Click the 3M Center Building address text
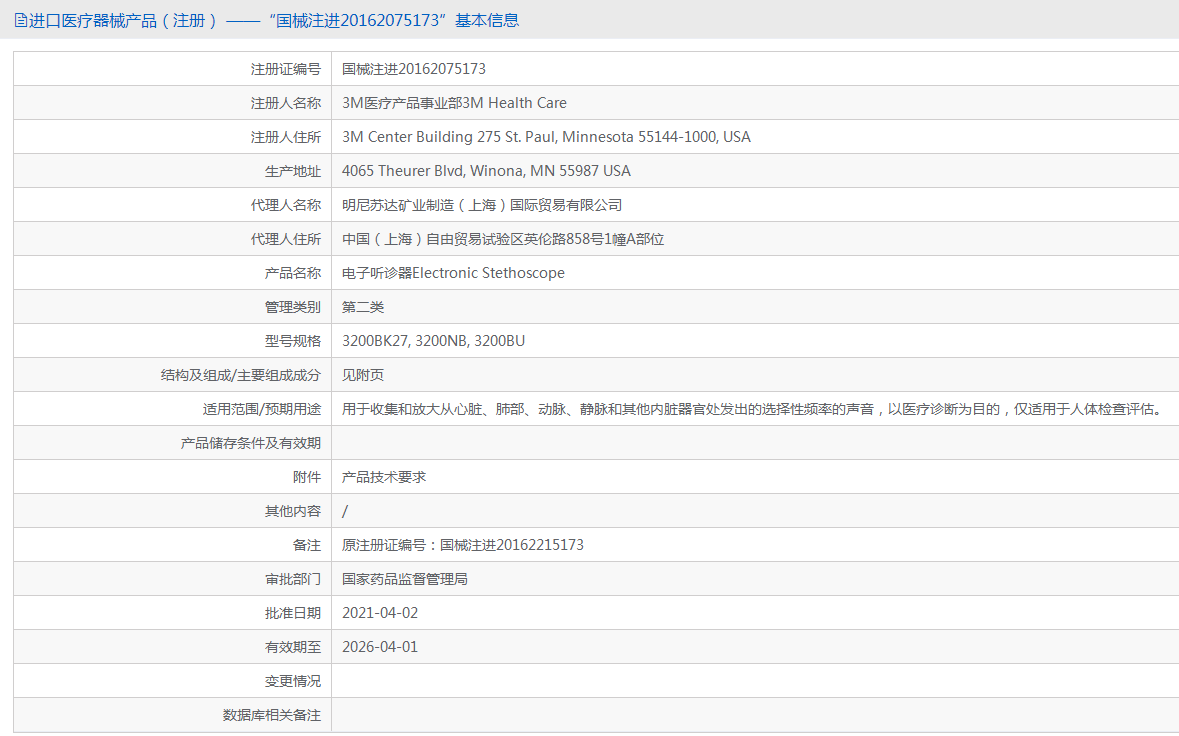The height and width of the screenshot is (736, 1179). [x=545, y=137]
